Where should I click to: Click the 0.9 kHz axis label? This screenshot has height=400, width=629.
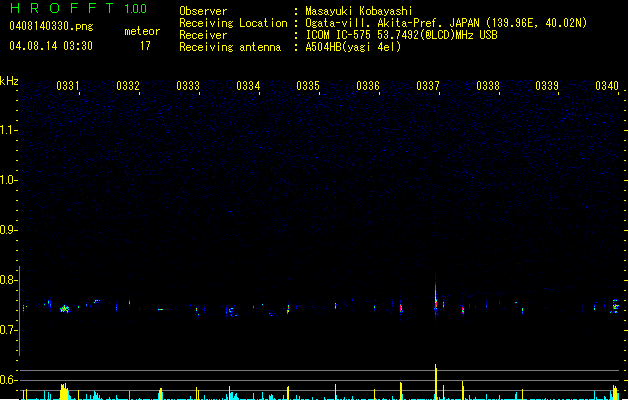[x=7, y=230]
